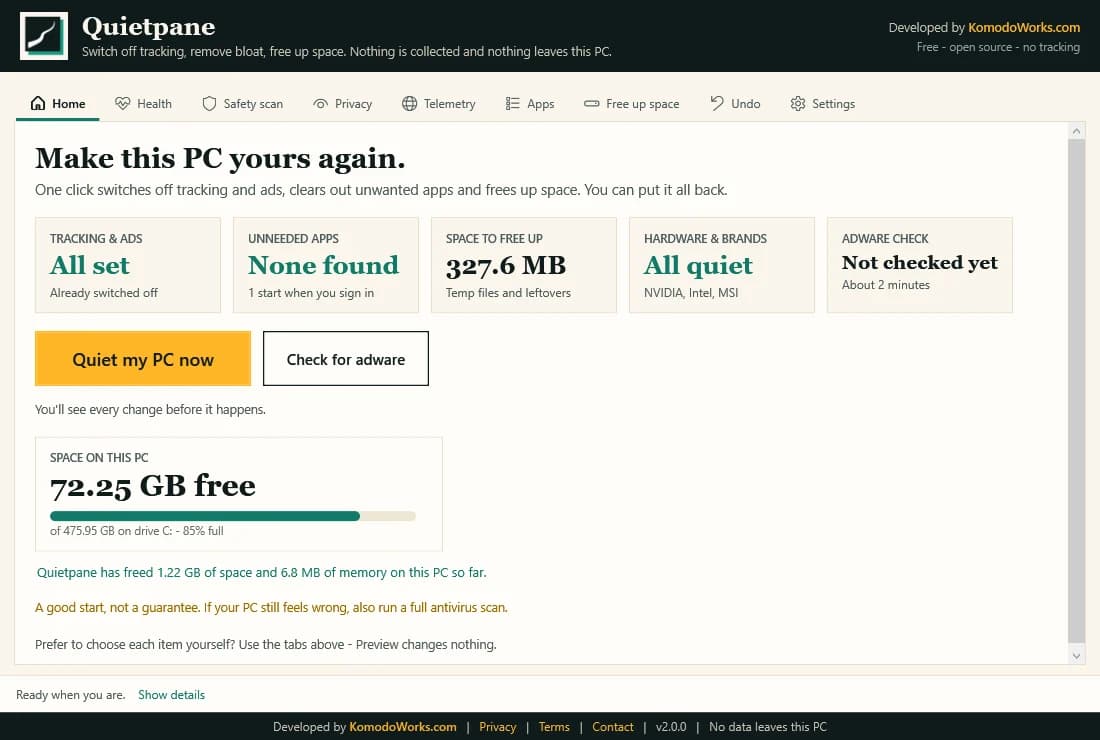
Task: Click the Quietpane logo icon
Action: pyautogui.click(x=43, y=36)
